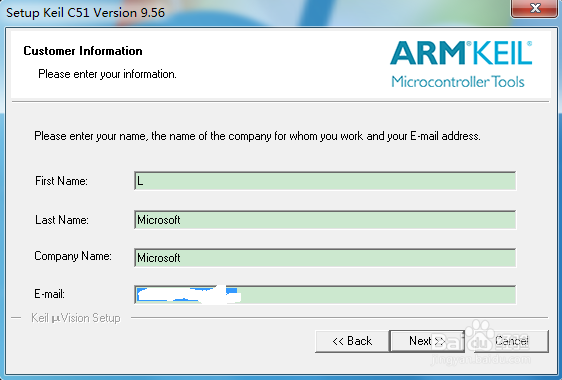Close the setup window with X
Screen dimensions: 562x380
[535, 8]
